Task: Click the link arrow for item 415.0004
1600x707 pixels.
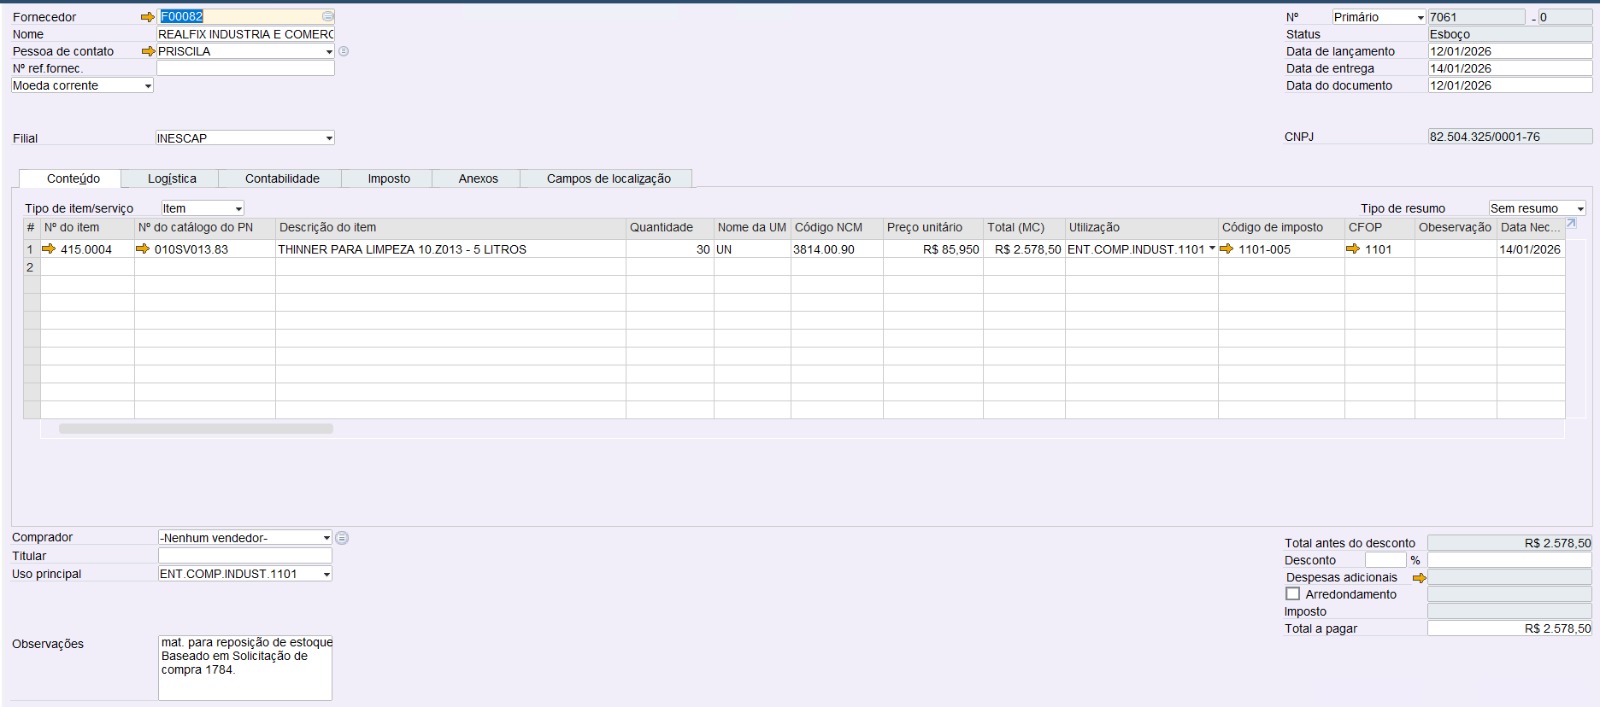Action: (49, 249)
